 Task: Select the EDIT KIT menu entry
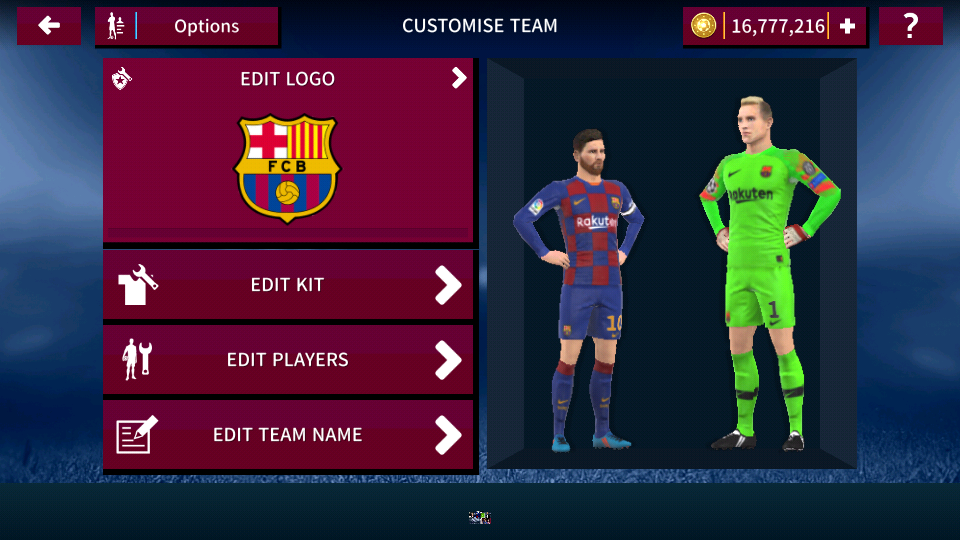(x=288, y=285)
